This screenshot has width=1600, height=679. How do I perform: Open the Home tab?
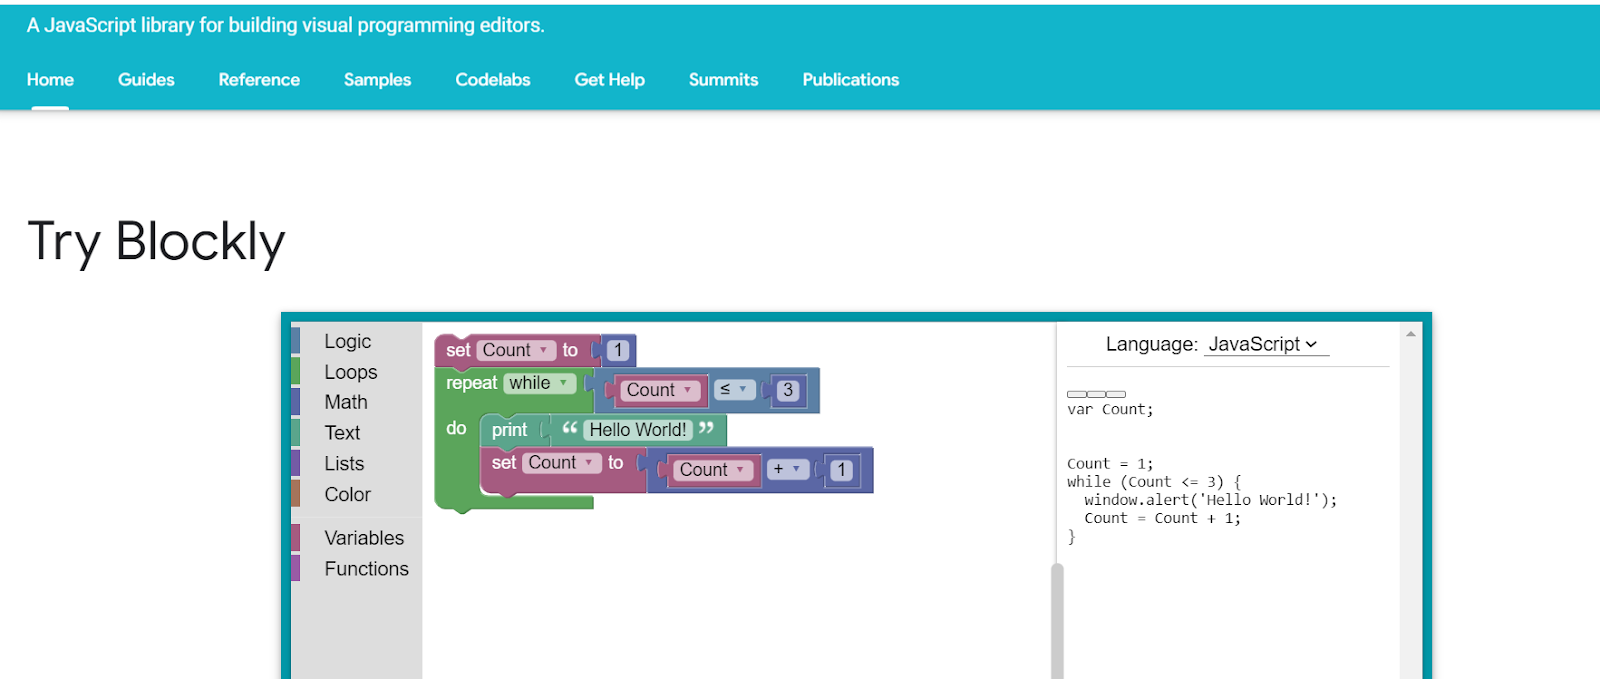coord(50,80)
